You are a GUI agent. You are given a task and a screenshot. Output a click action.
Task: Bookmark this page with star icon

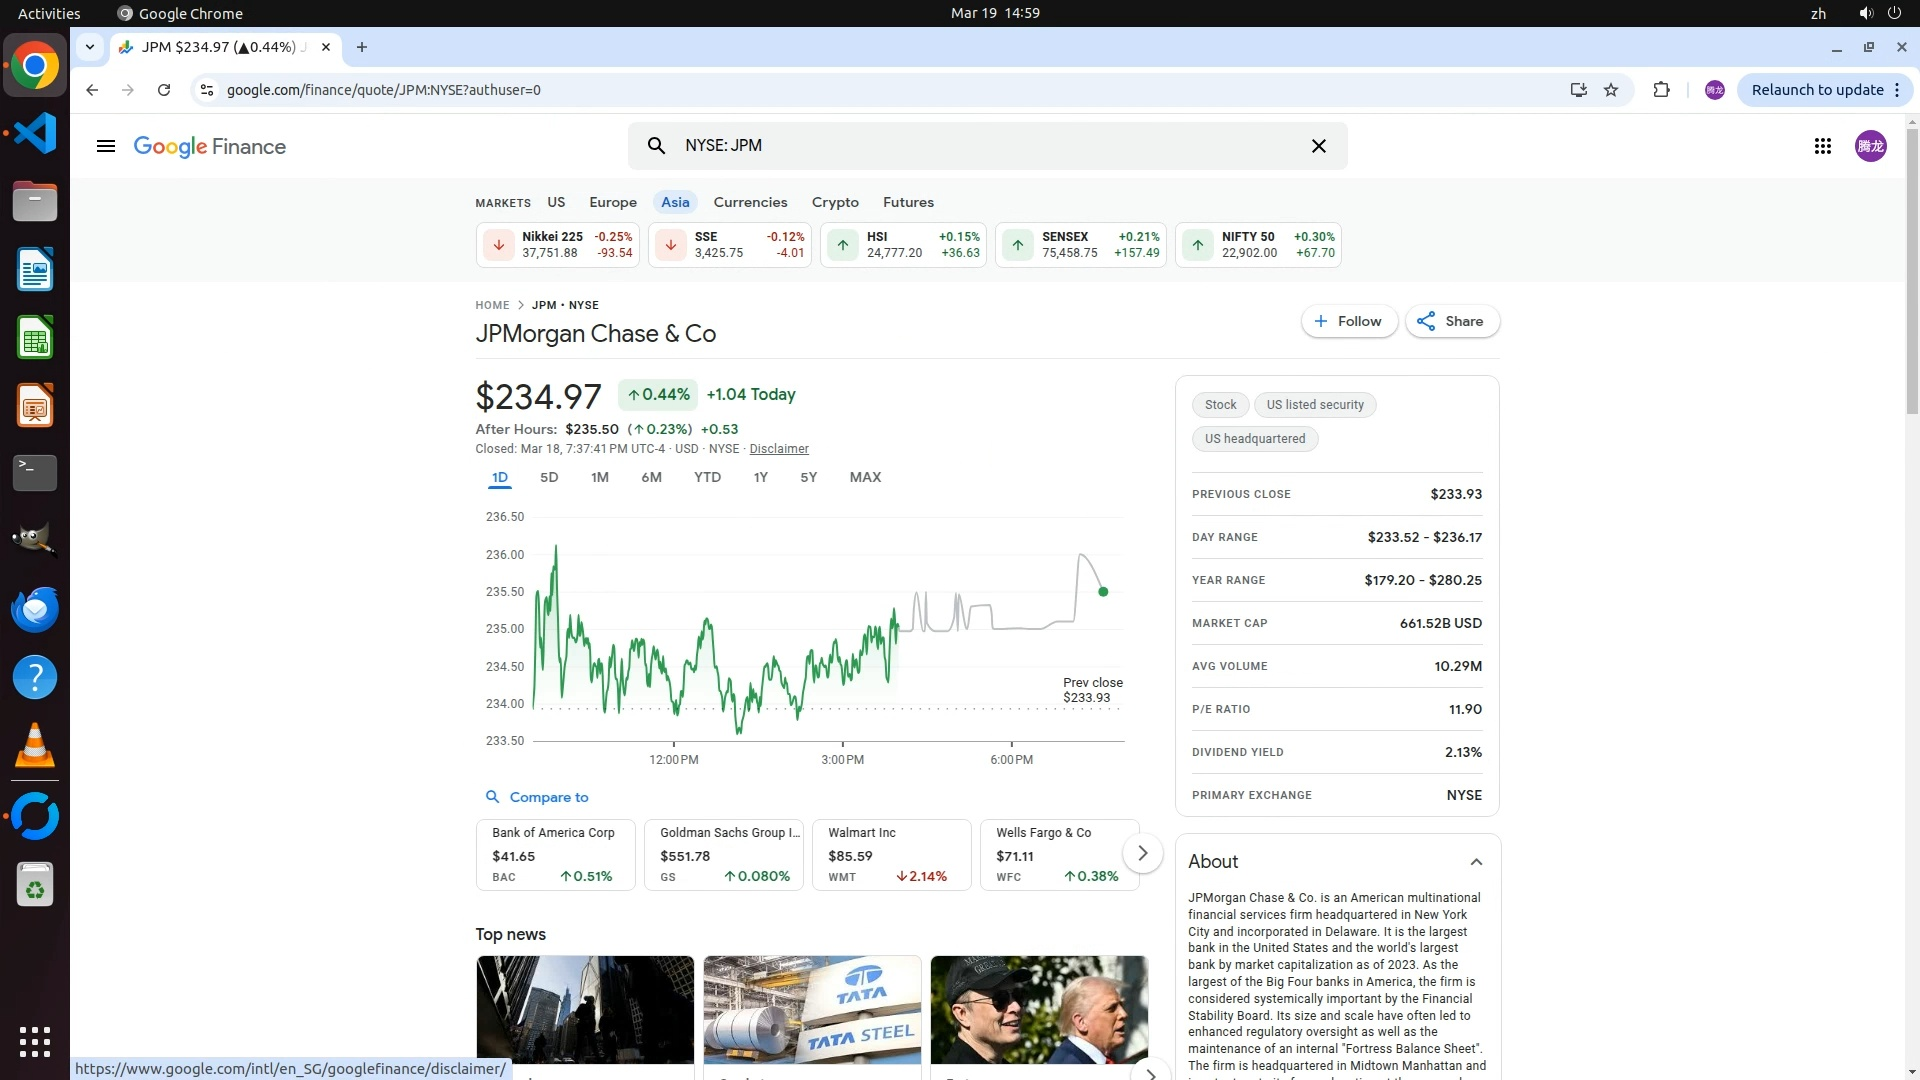pyautogui.click(x=1611, y=90)
